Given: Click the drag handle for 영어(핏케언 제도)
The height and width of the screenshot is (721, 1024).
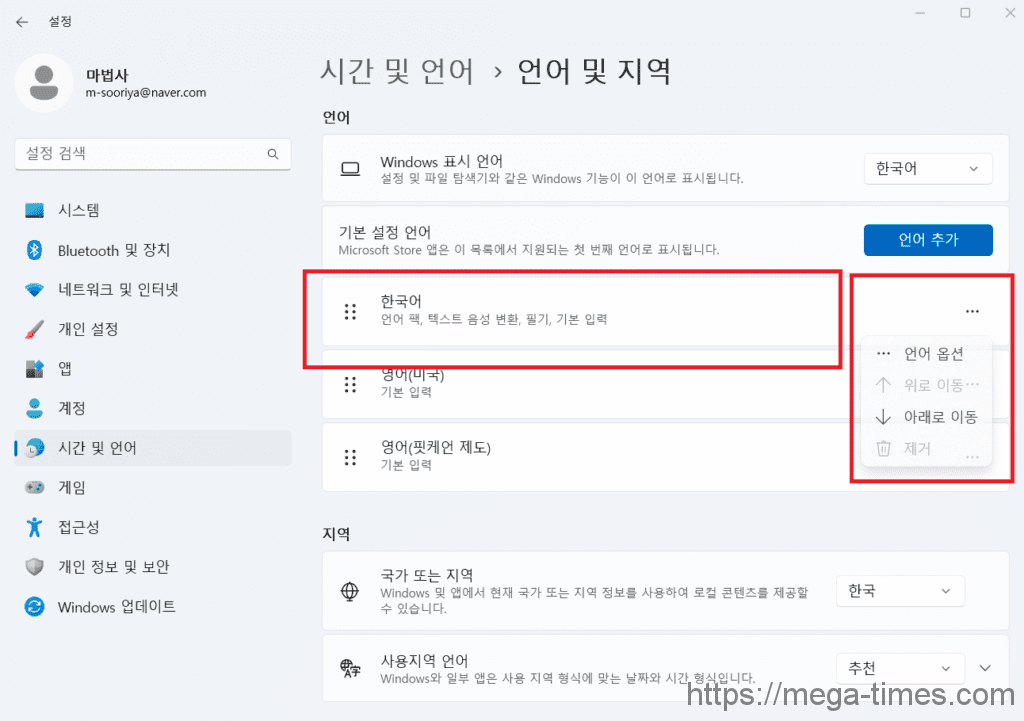Looking at the screenshot, I should pyautogui.click(x=350, y=457).
